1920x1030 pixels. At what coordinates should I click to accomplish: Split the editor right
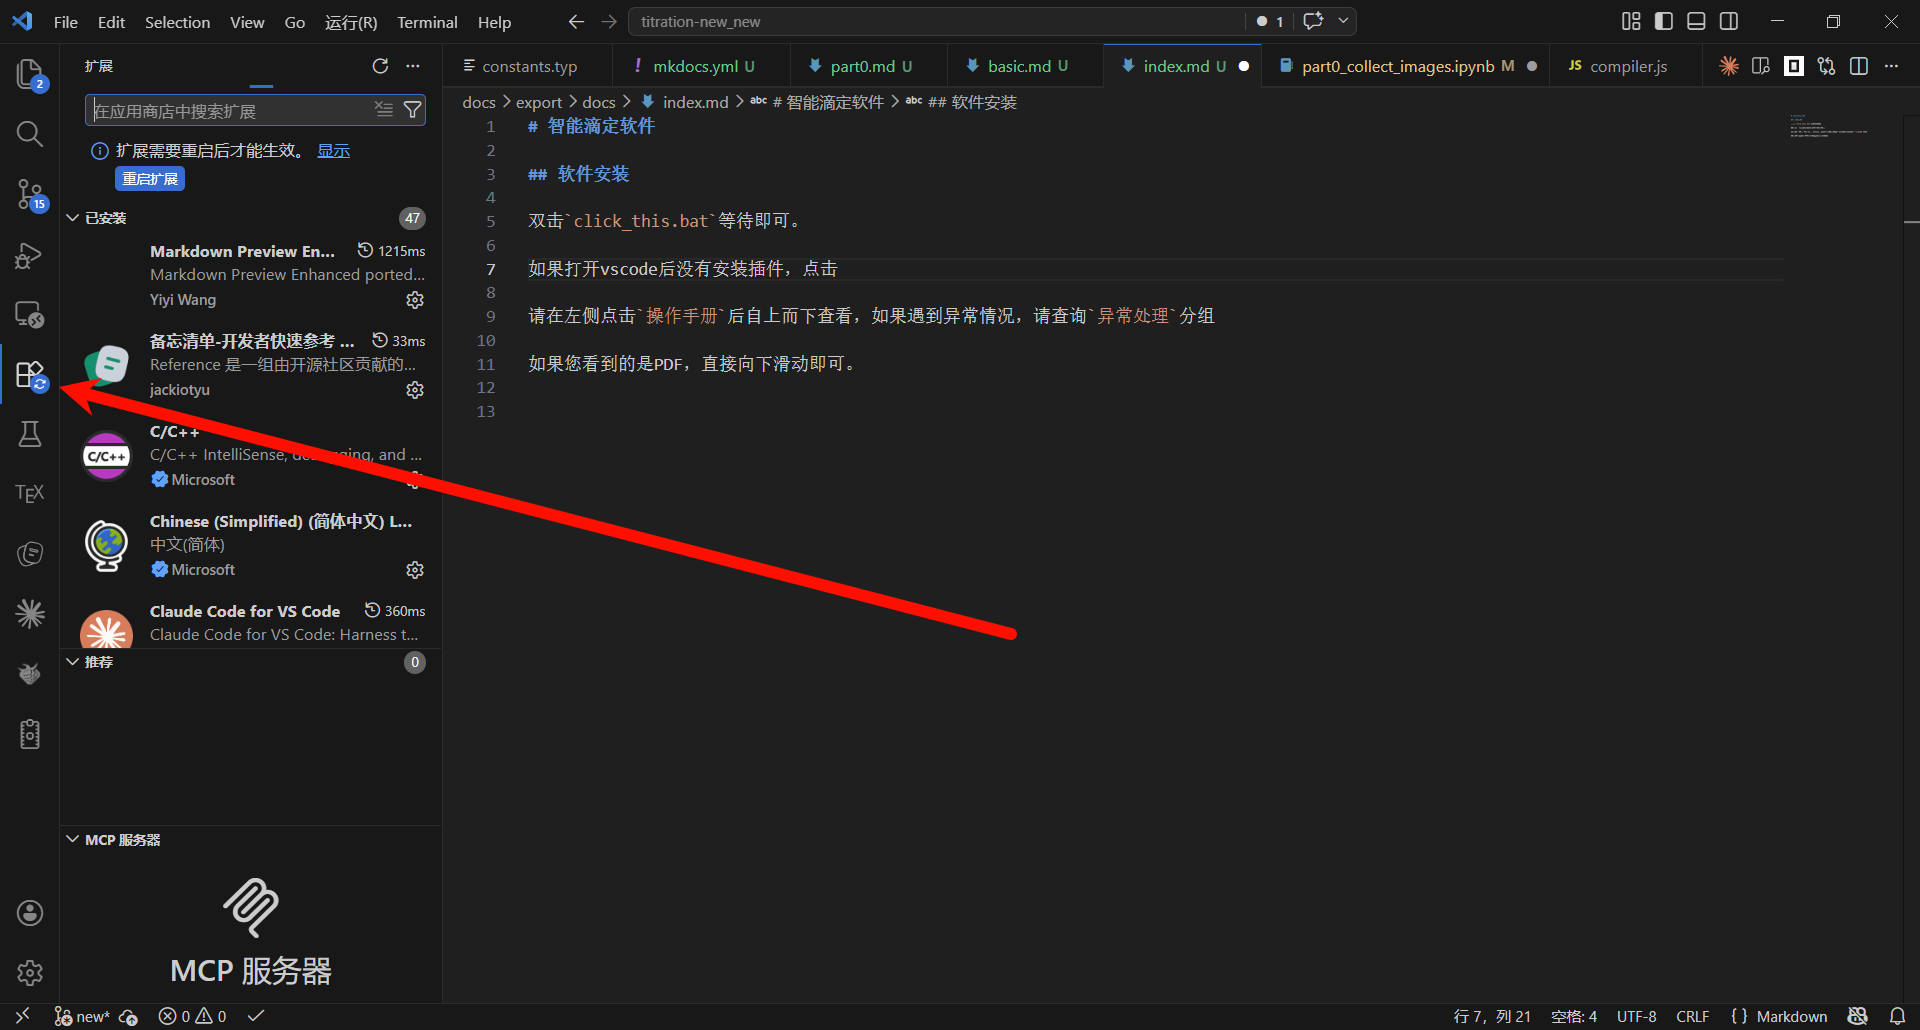pyautogui.click(x=1859, y=66)
